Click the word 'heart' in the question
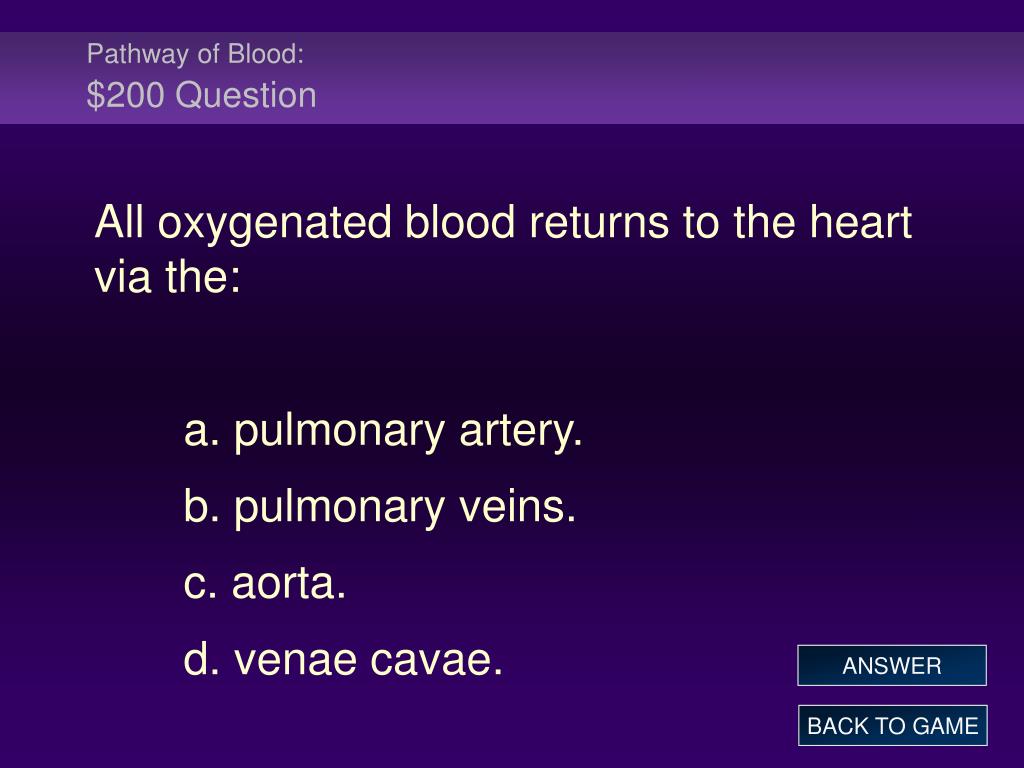Screen dimensions: 1024x768 [860, 222]
